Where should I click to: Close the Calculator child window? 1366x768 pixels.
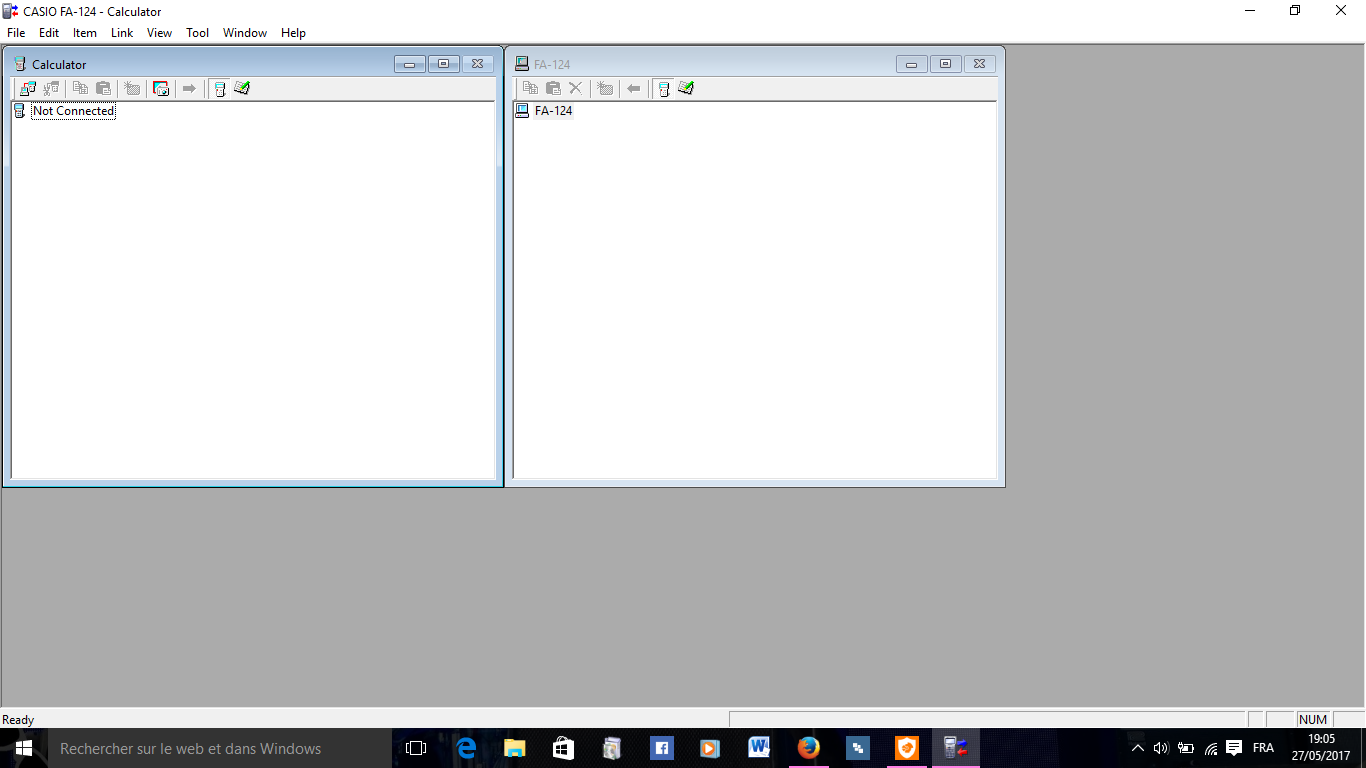[478, 64]
